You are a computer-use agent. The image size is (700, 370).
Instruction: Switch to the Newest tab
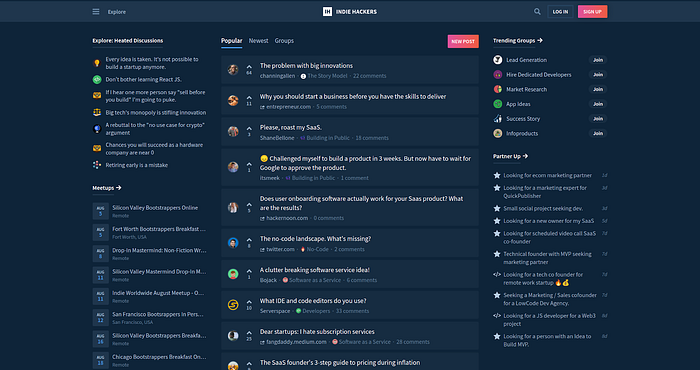point(258,41)
